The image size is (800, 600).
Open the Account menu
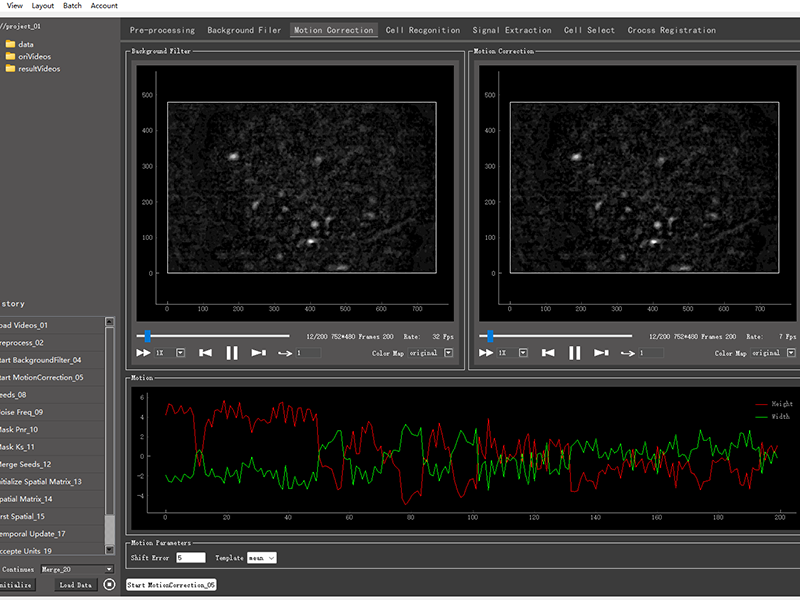click(x=104, y=6)
